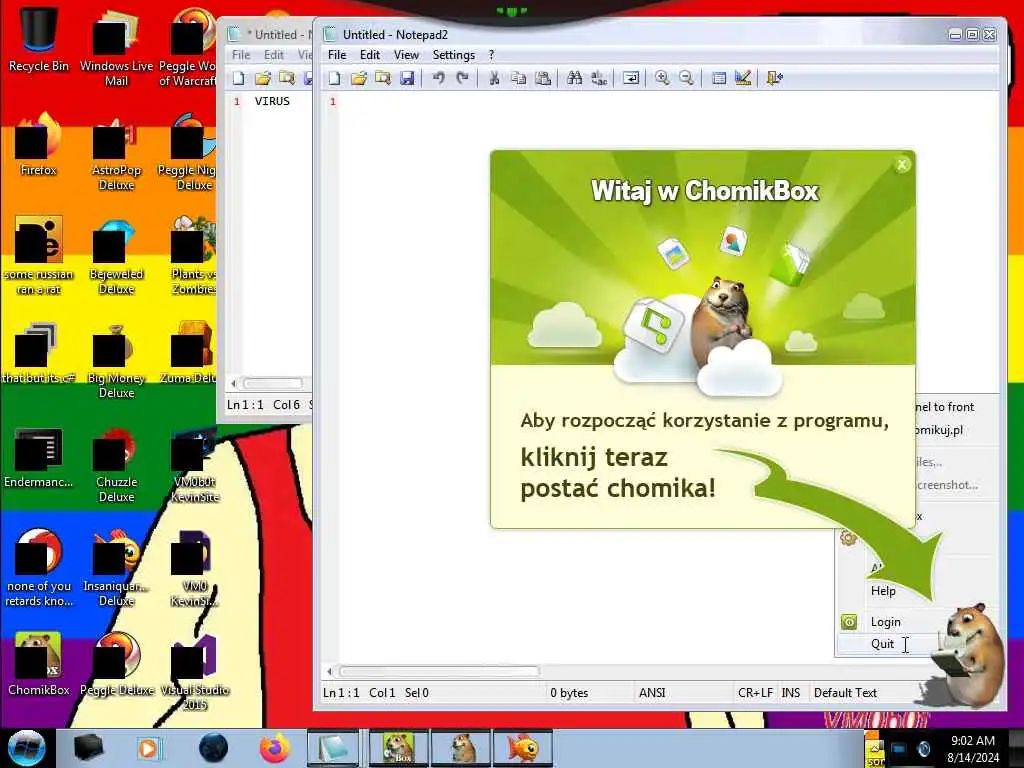1024x768 pixels.
Task: Click the ChomikBox taskbar button labeled Box
Action: pyautogui.click(x=398, y=748)
